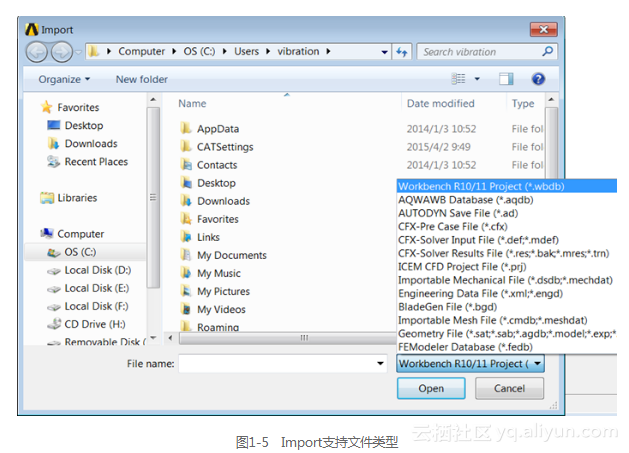Select the Favorites folder in file list
This screenshot has height=453, width=629.
click(x=217, y=219)
